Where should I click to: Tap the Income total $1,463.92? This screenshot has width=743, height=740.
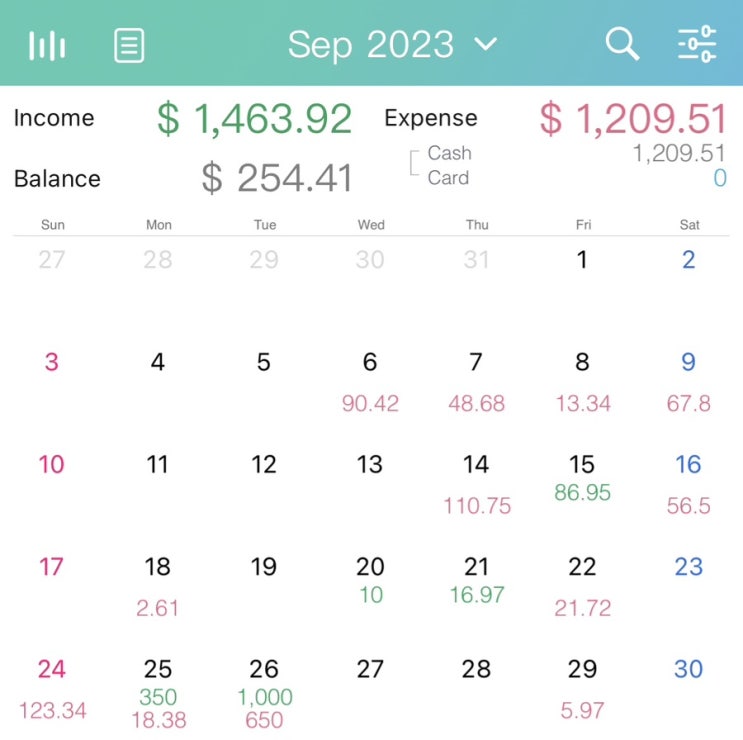254,119
